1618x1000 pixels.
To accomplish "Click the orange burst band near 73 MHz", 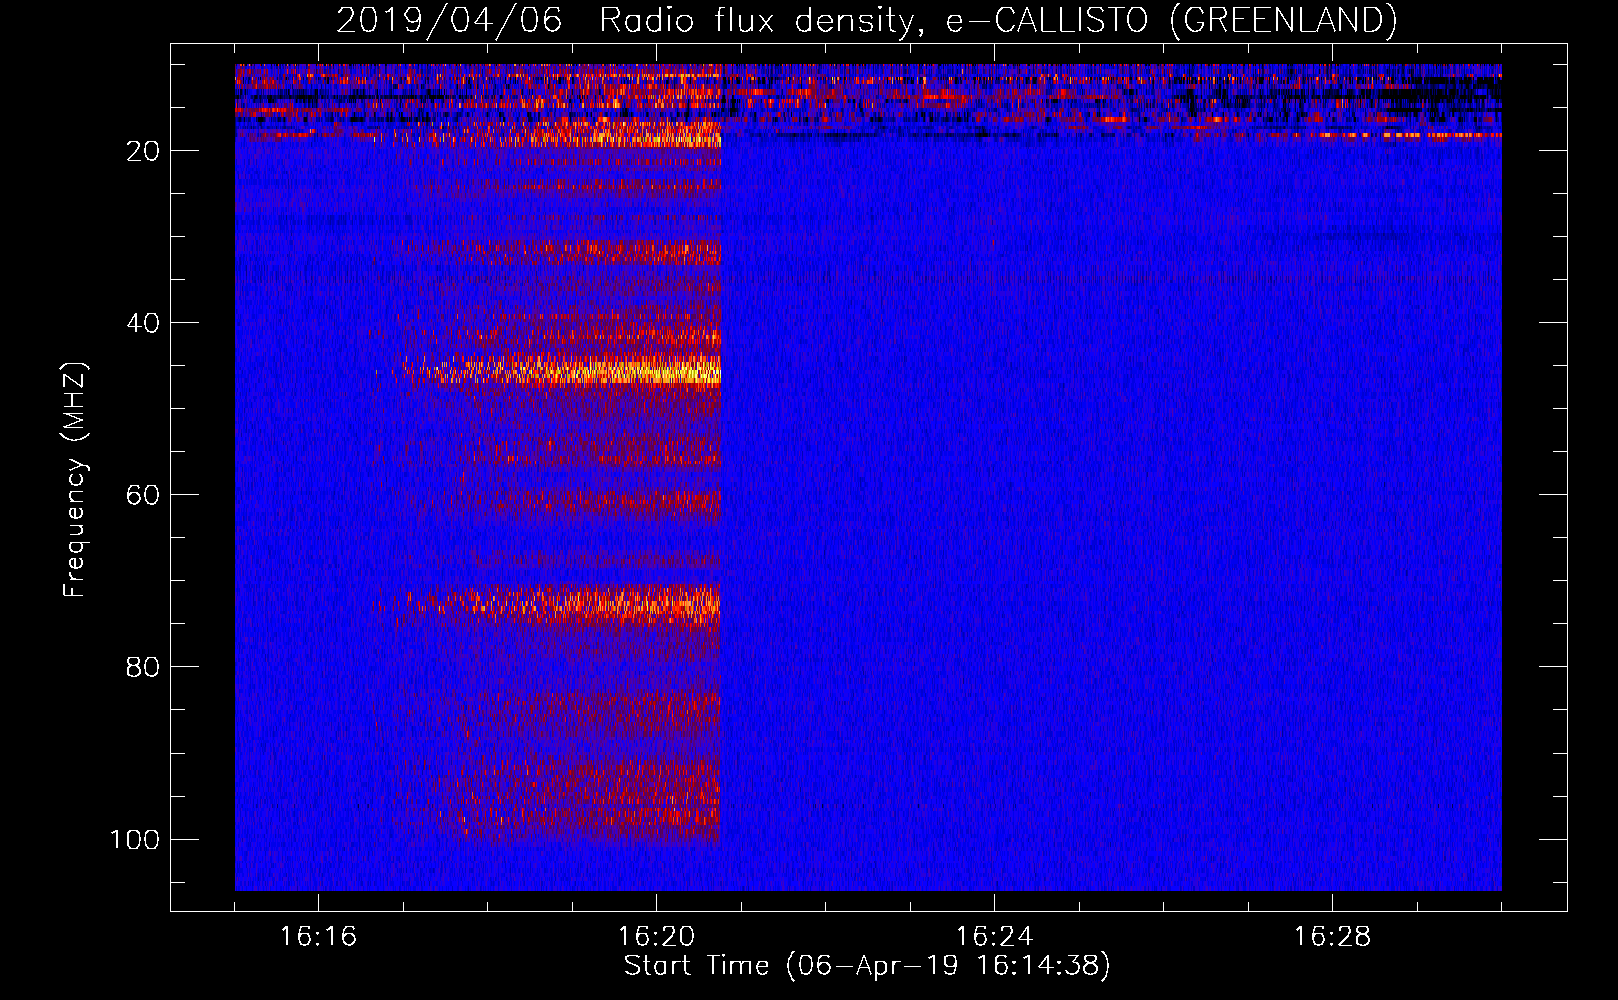I will (x=560, y=603).
